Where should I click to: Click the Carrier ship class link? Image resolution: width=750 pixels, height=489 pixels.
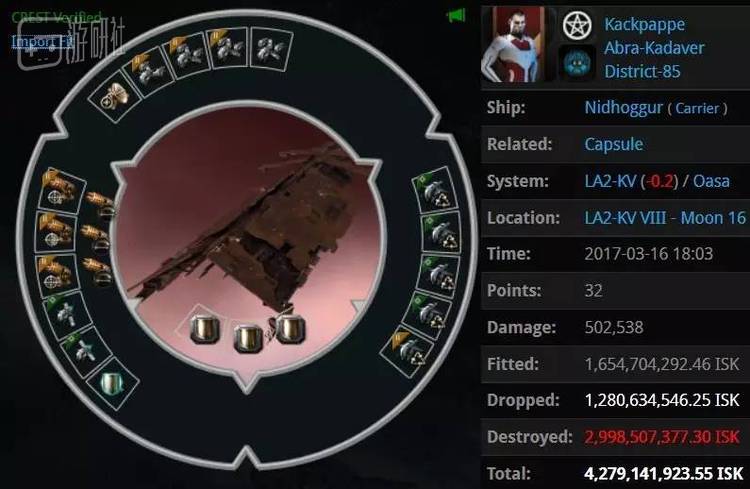(697, 108)
